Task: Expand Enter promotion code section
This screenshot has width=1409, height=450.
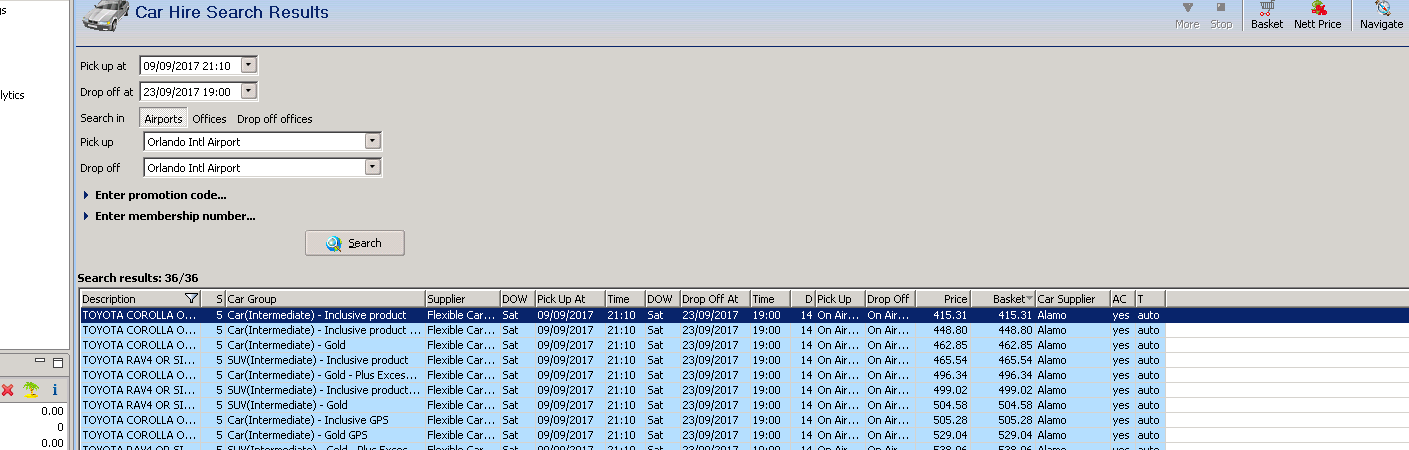Action: point(155,195)
